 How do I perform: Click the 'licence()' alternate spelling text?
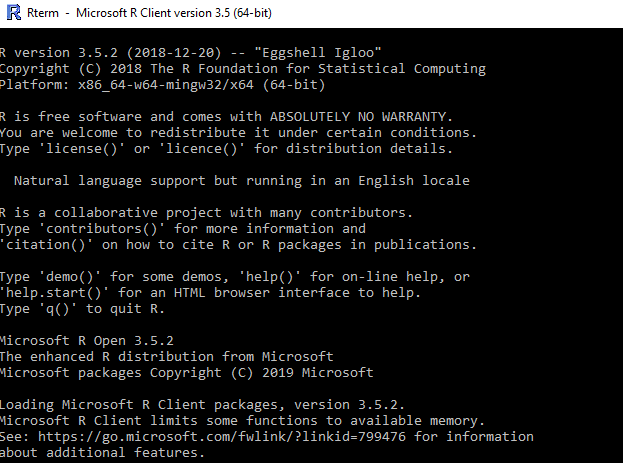pyautogui.click(x=202, y=149)
